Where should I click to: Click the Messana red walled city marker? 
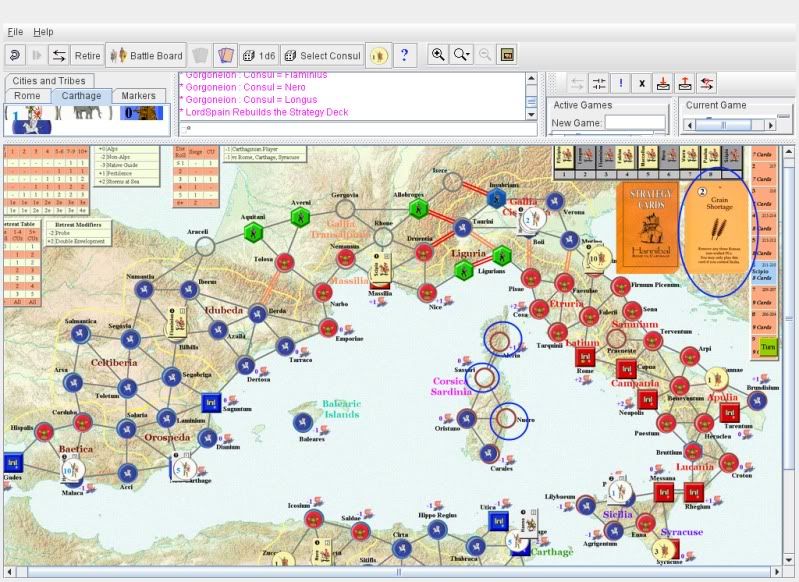click(663, 493)
